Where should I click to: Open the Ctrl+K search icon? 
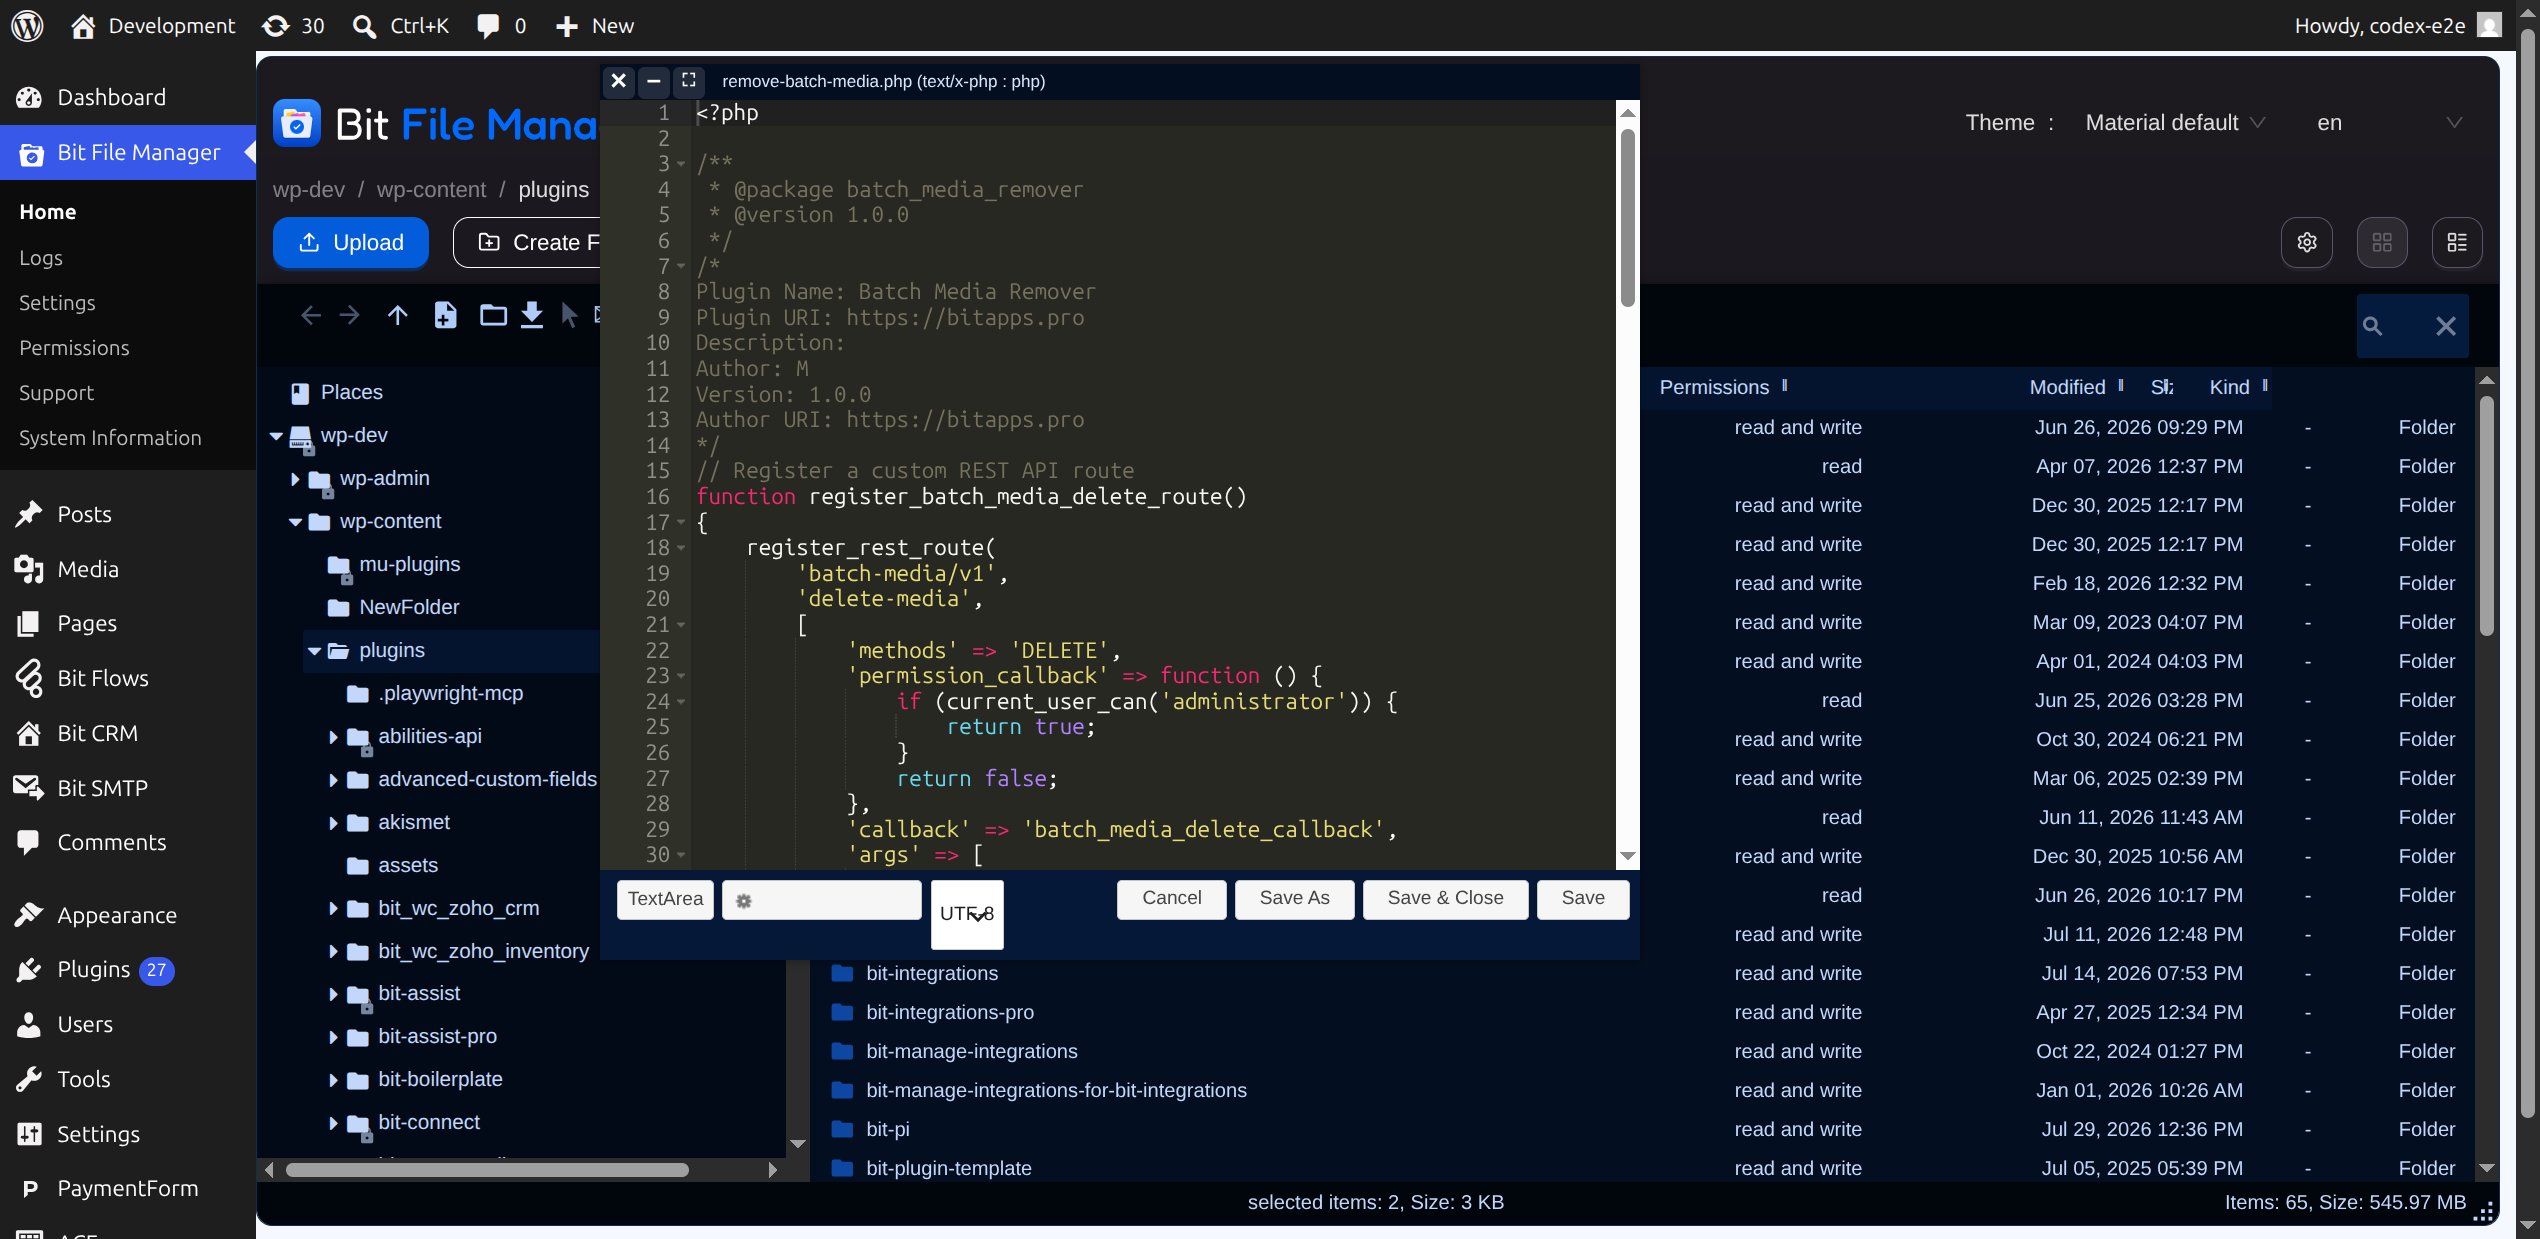click(401, 25)
